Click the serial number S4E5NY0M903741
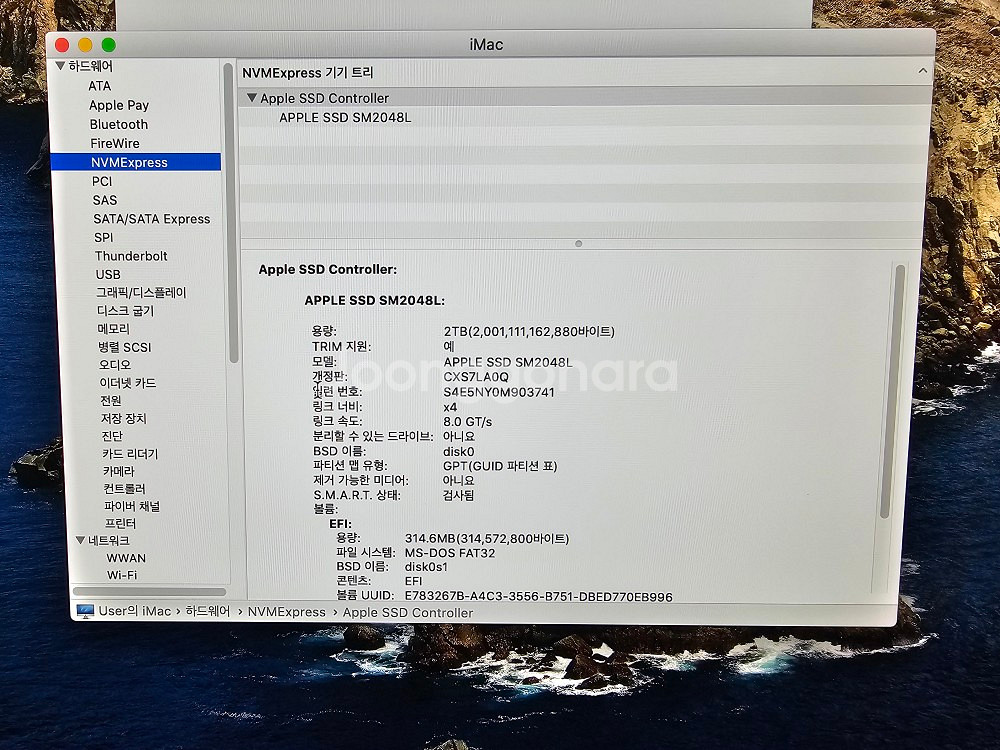This screenshot has height=750, width=1000. pos(499,392)
